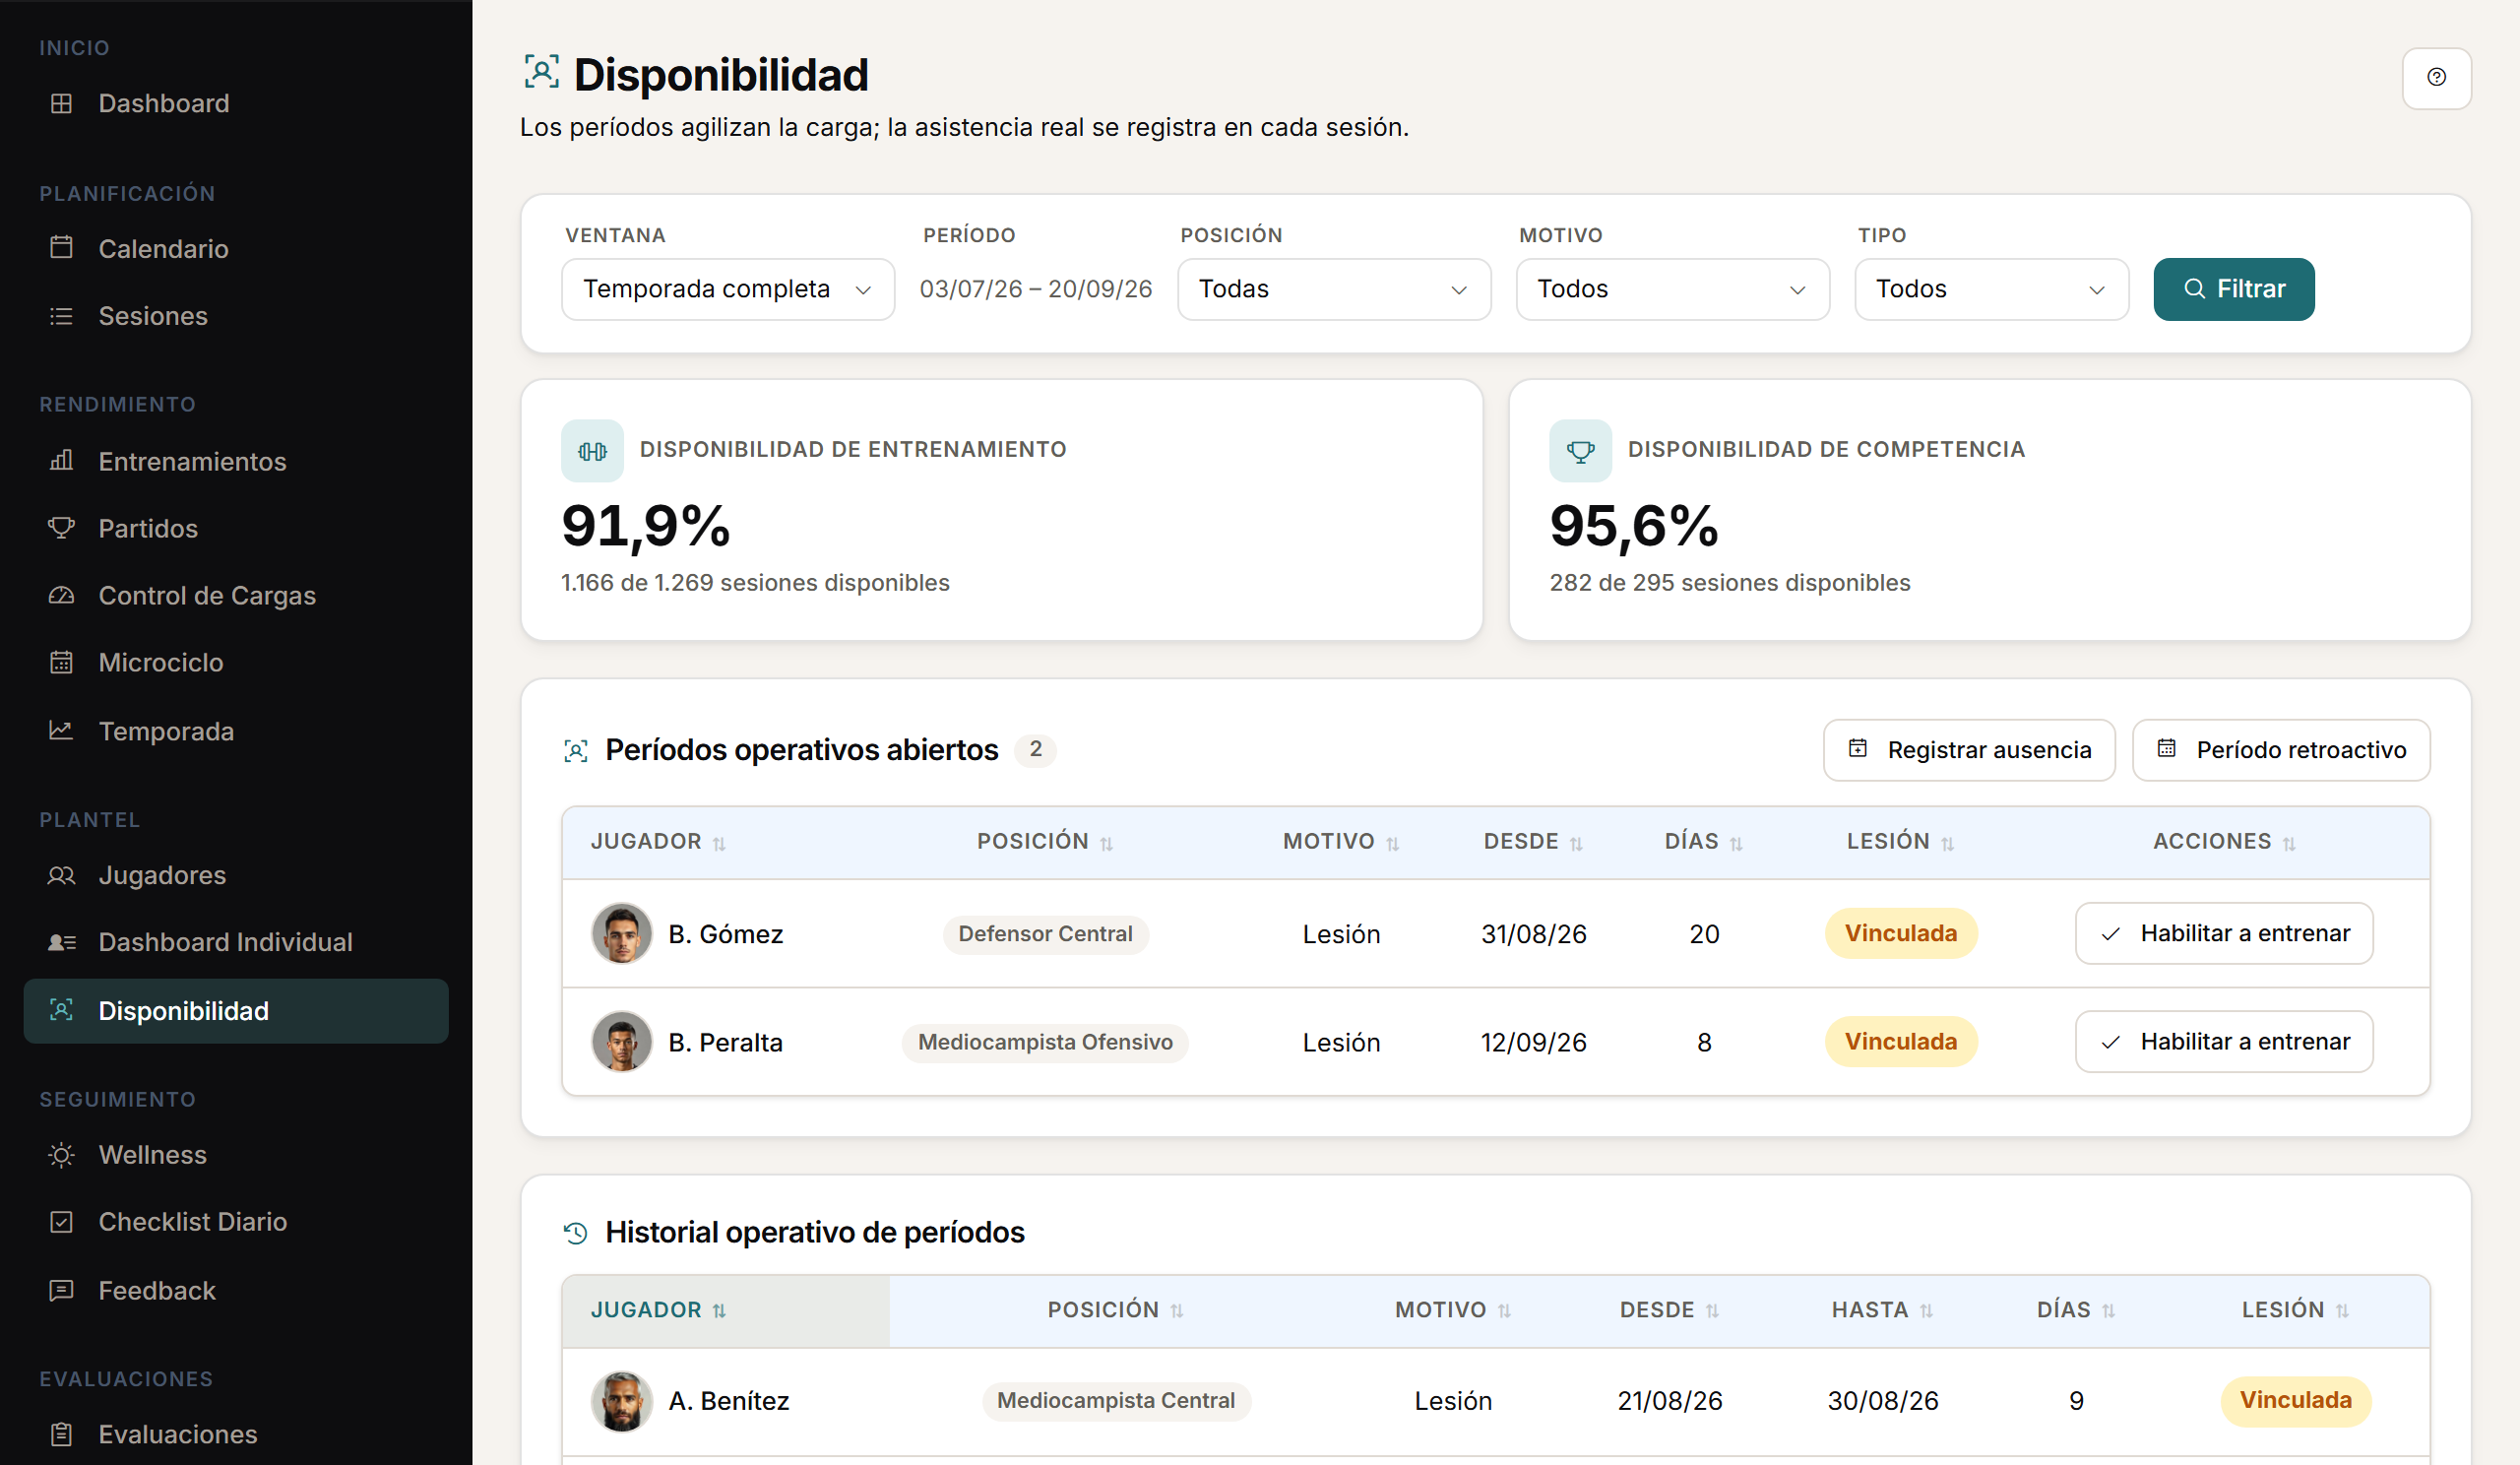2520x1465 pixels.
Task: Click the Disponibilidad icon in sidebar
Action: [61, 1010]
